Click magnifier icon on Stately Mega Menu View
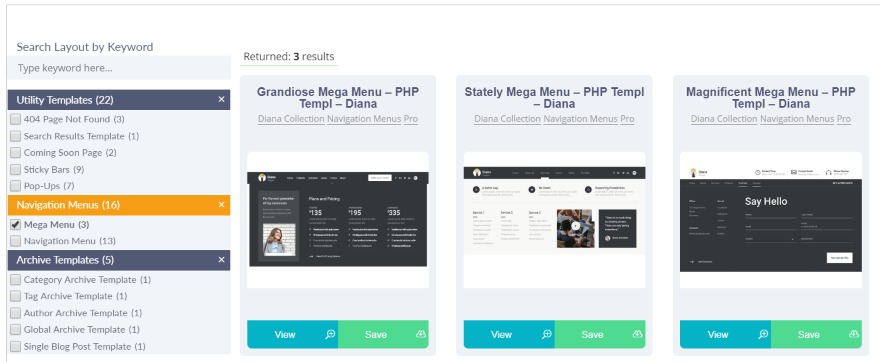This screenshot has width=880, height=362. pyautogui.click(x=547, y=334)
